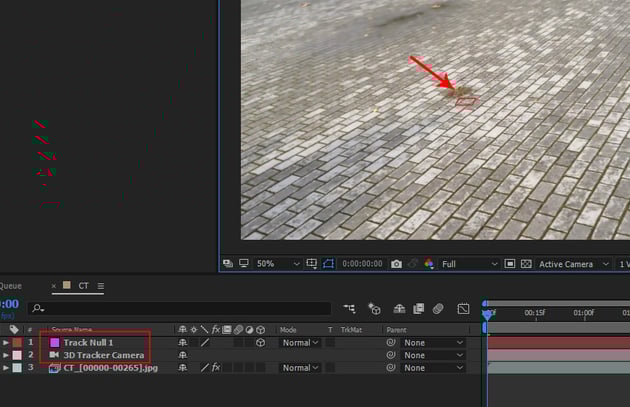Enable the Motion Blur icon in timeline toolbar
The image size is (630, 407).
tap(438, 309)
